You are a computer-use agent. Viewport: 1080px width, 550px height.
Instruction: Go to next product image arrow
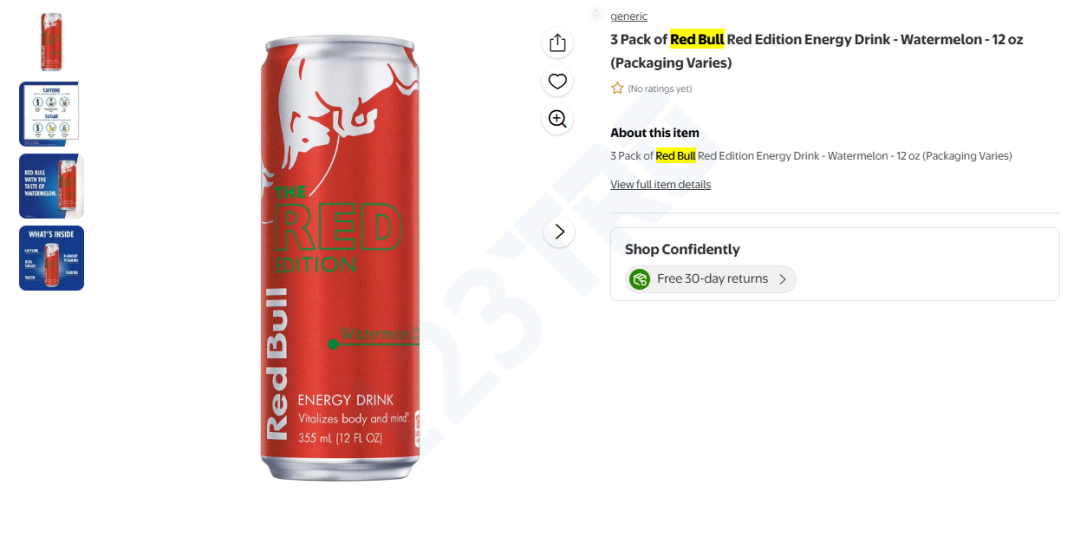pyautogui.click(x=559, y=232)
